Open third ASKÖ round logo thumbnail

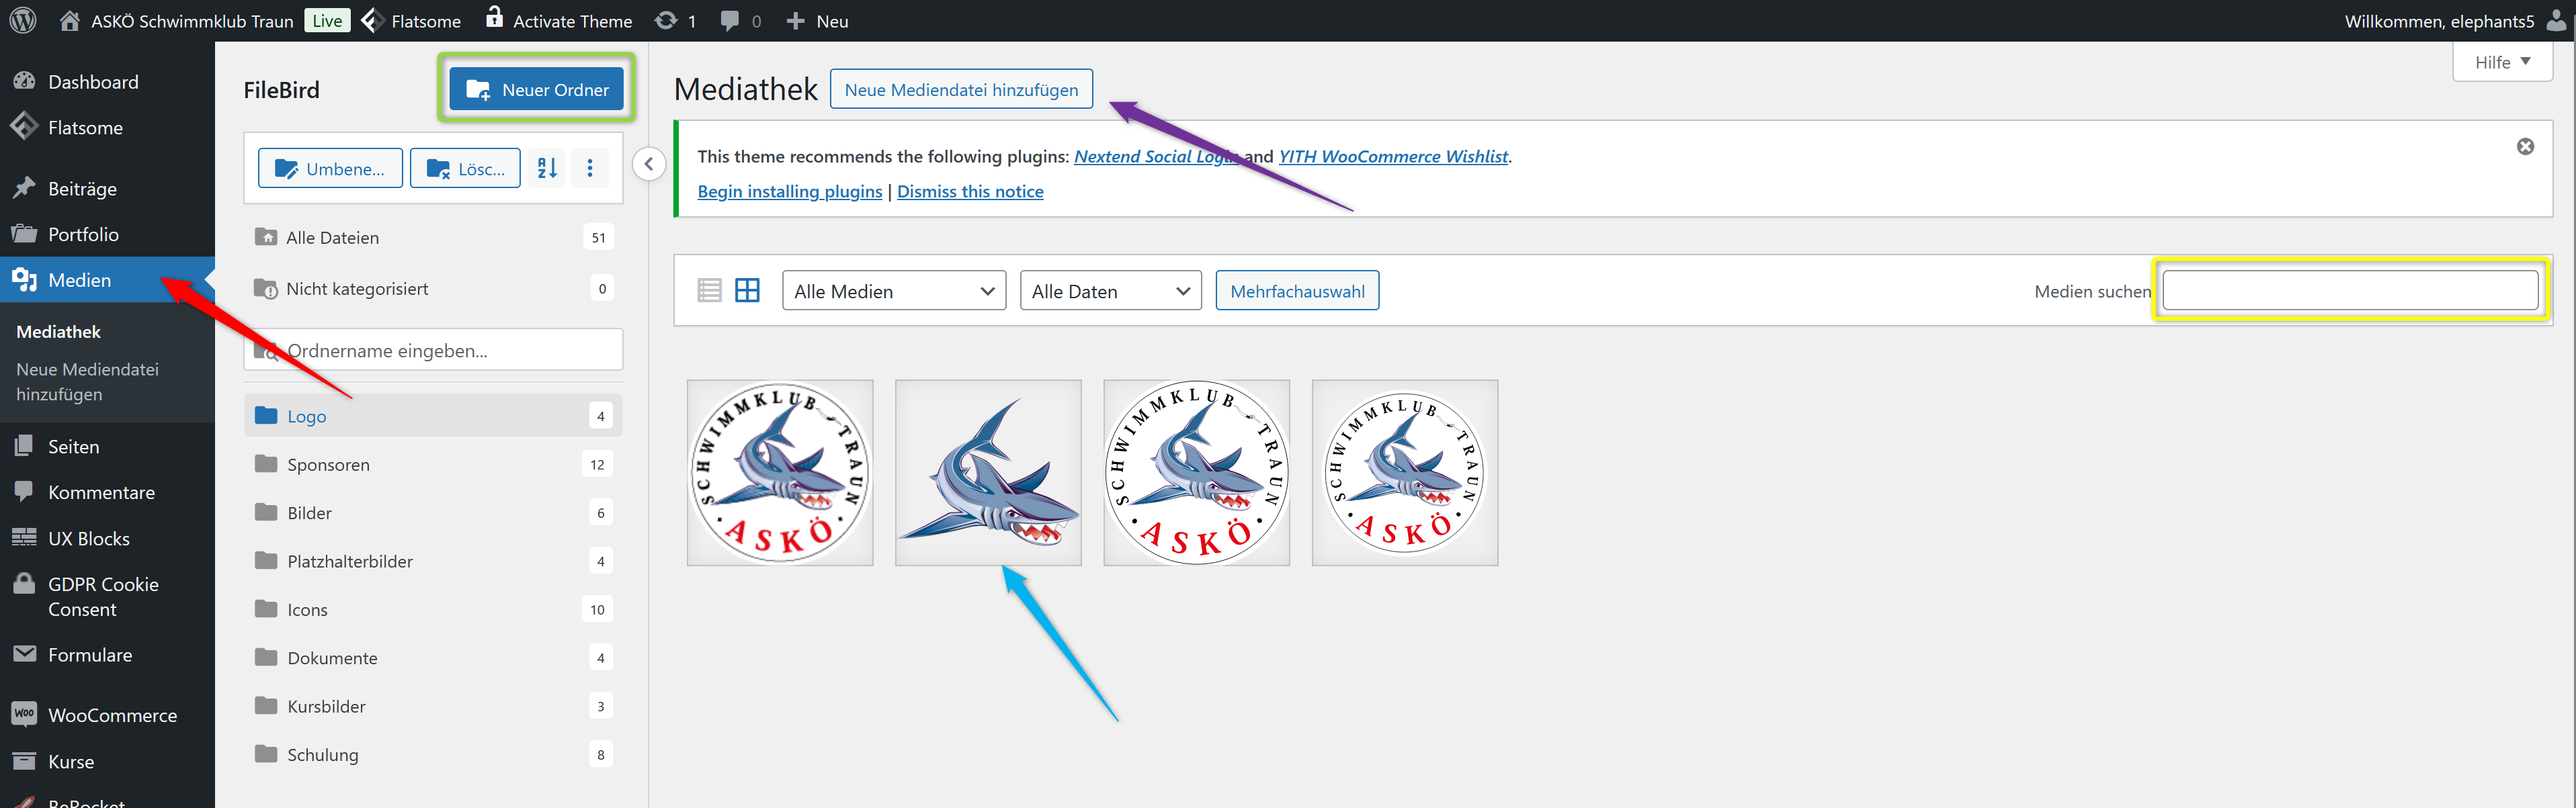point(1197,473)
